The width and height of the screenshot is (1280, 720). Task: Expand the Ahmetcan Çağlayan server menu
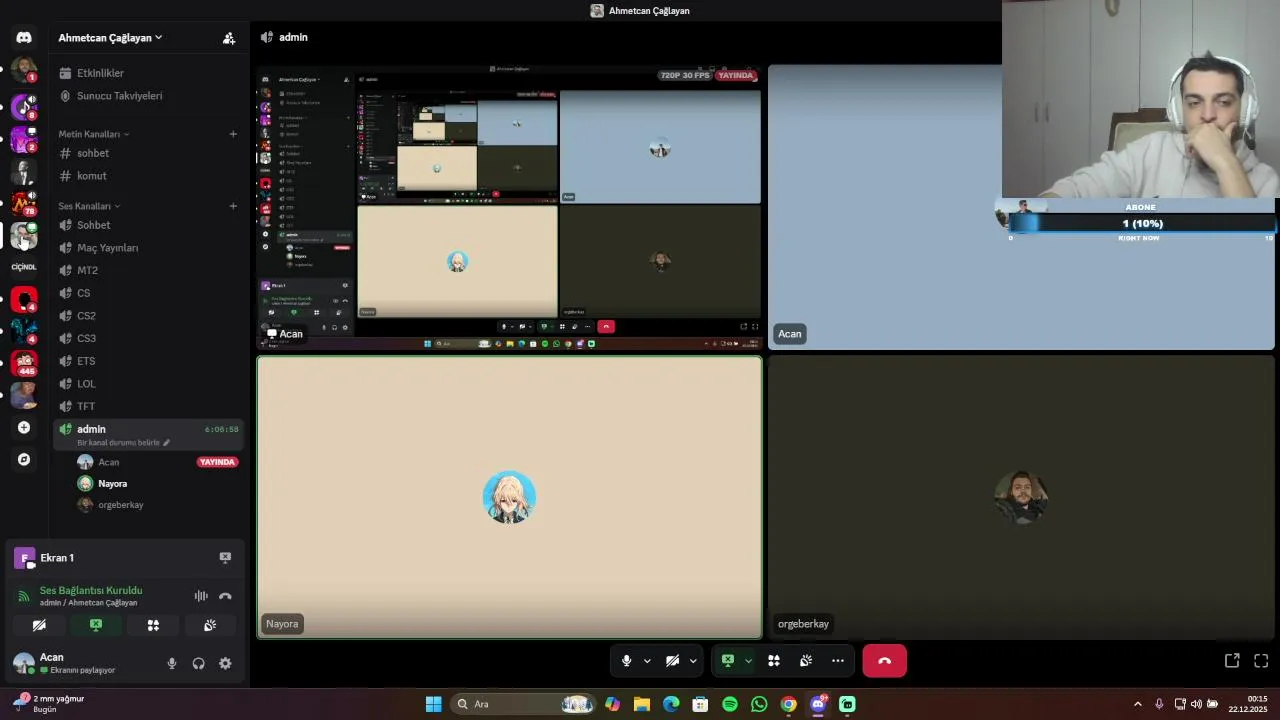tap(110, 38)
